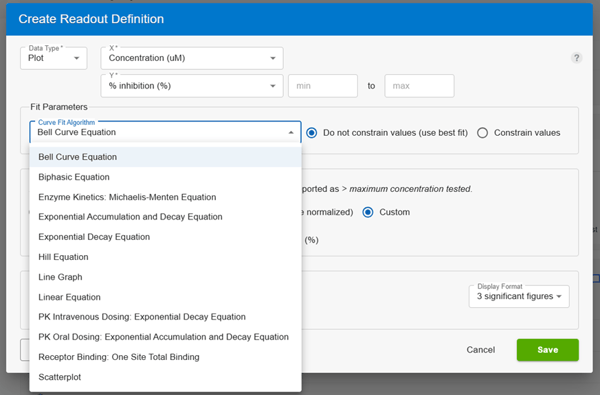The width and height of the screenshot is (600, 395).
Task: Open the Data Type dropdown
Action: point(54,58)
